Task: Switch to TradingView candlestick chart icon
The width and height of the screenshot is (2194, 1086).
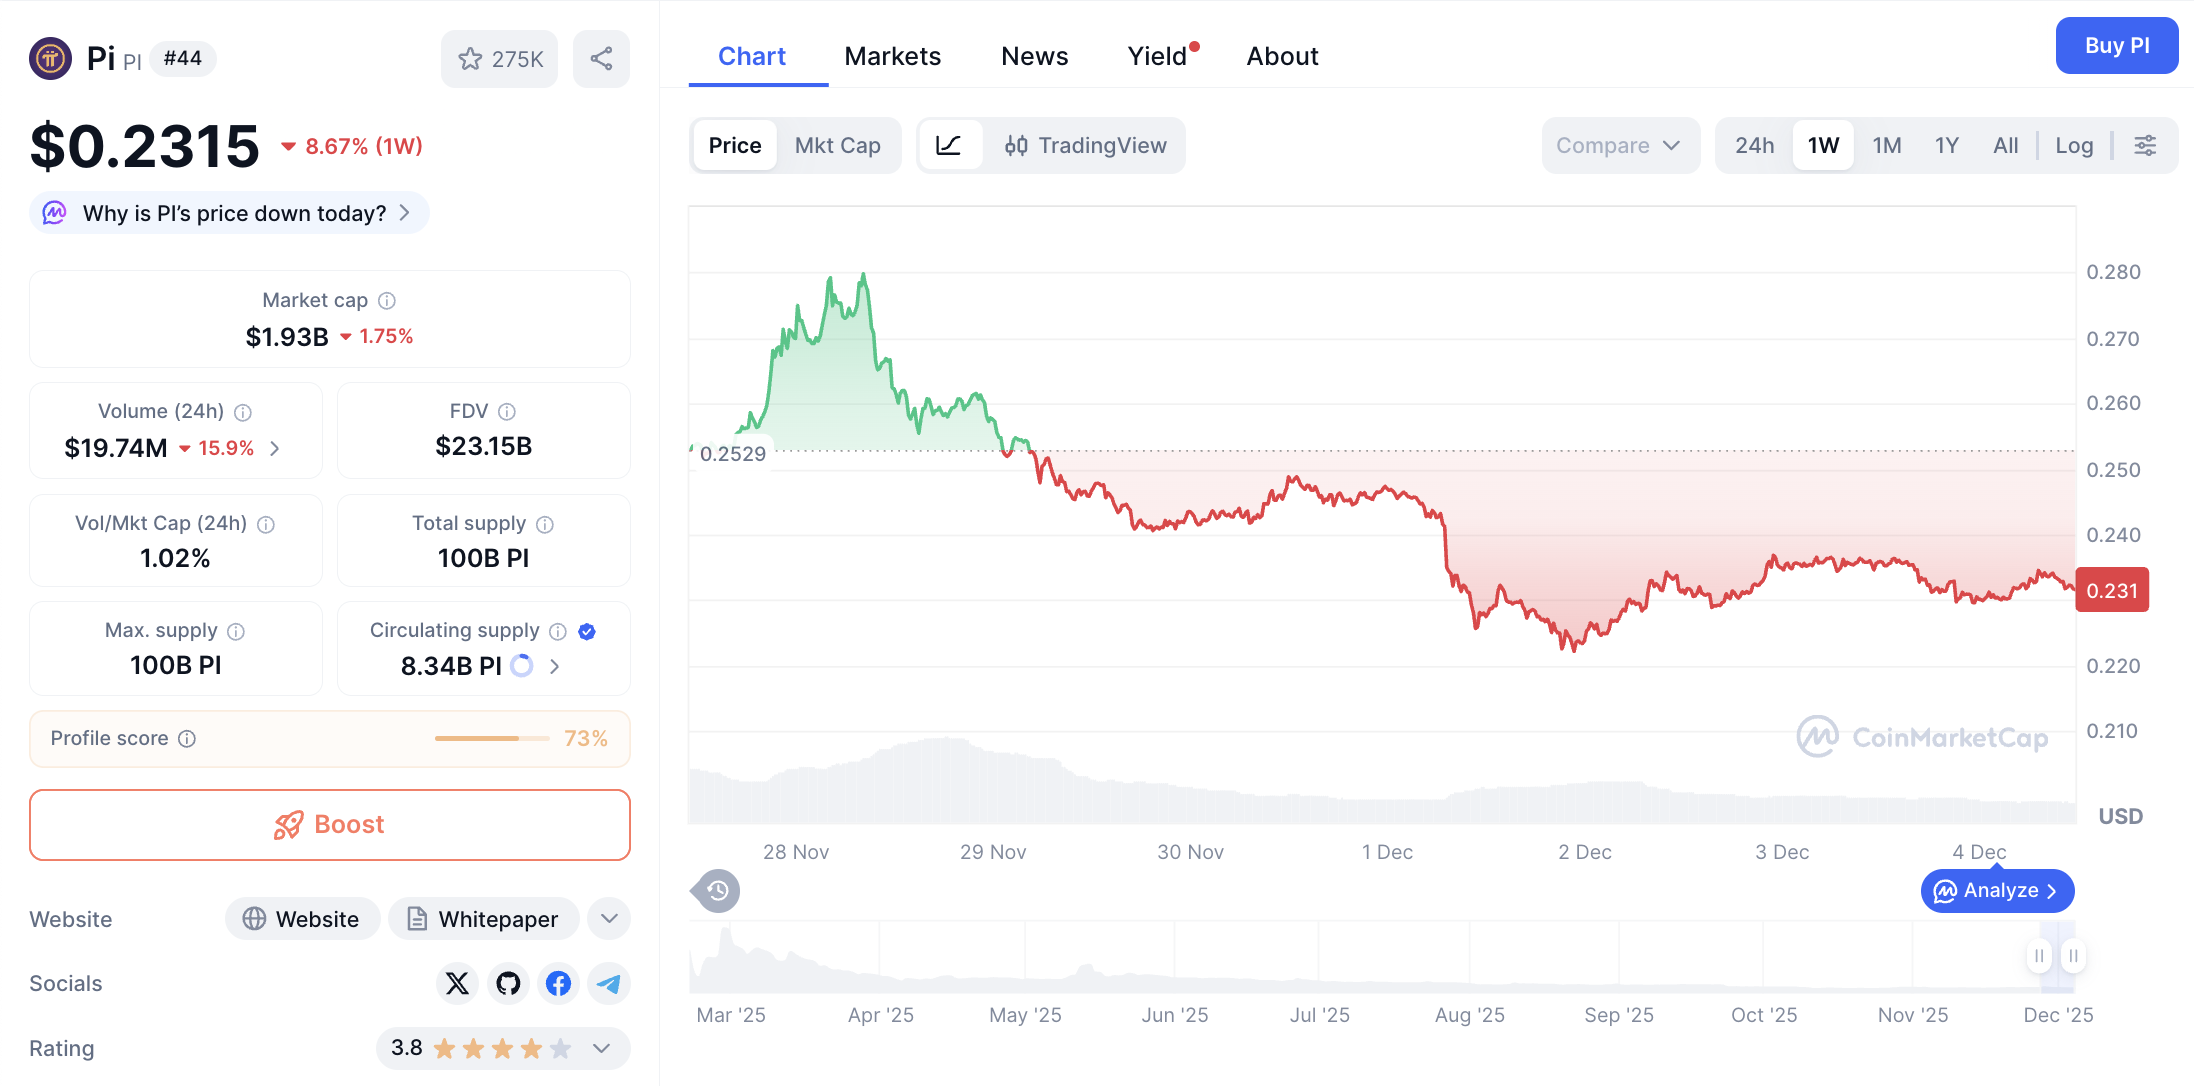Action: point(1017,145)
